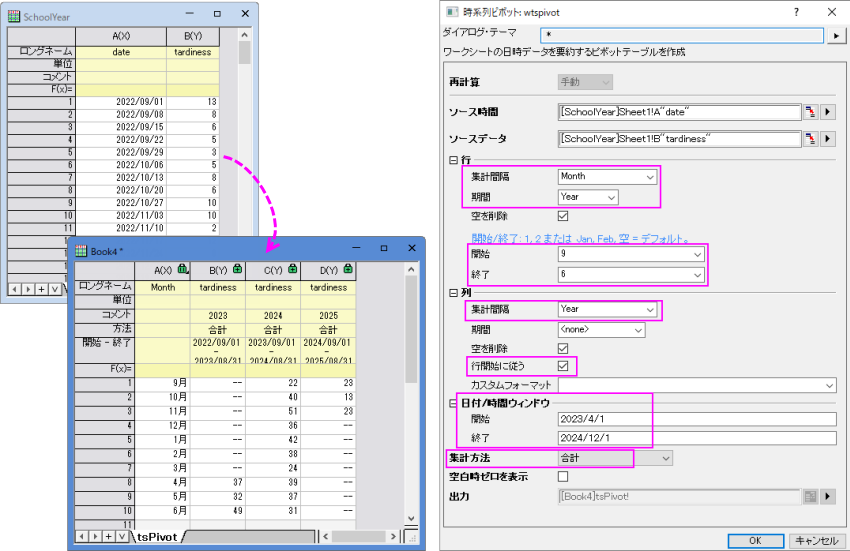This screenshot has height=551, width=850.
Task: Toggle 空を削除 checkbox under 列 section
Action: point(563,348)
